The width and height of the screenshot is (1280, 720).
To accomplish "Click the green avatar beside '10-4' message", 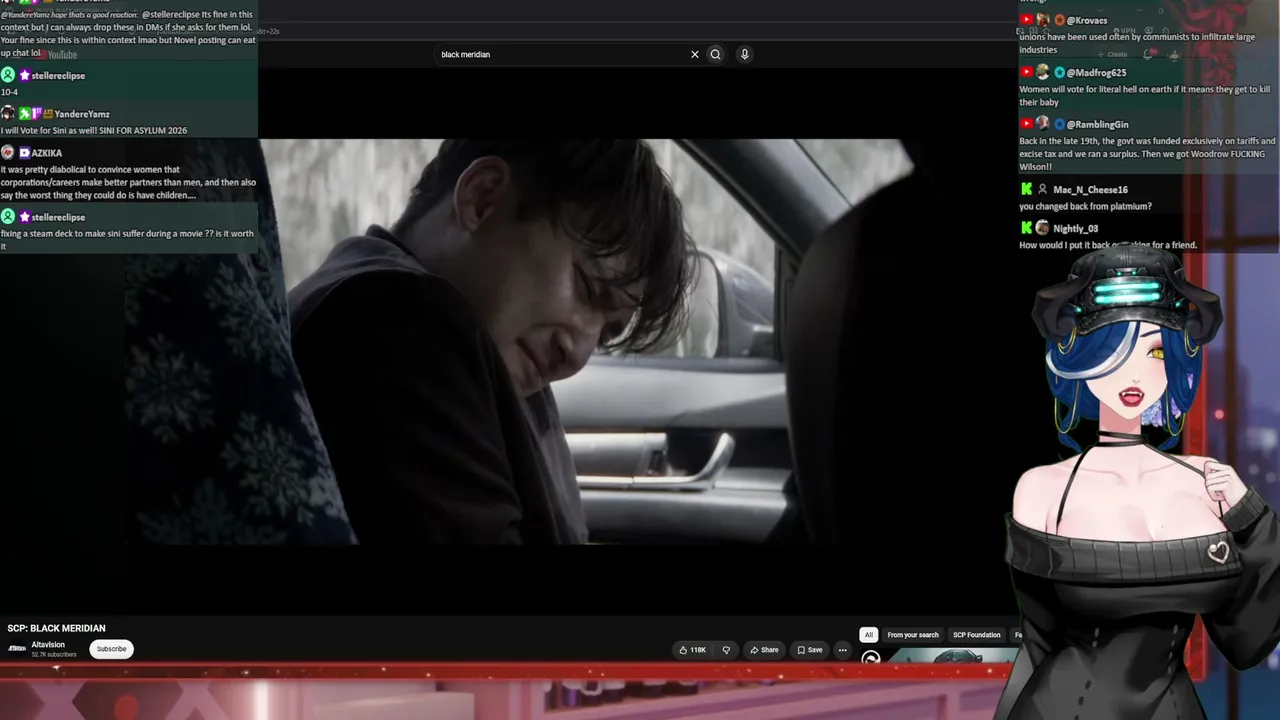I will [8, 75].
